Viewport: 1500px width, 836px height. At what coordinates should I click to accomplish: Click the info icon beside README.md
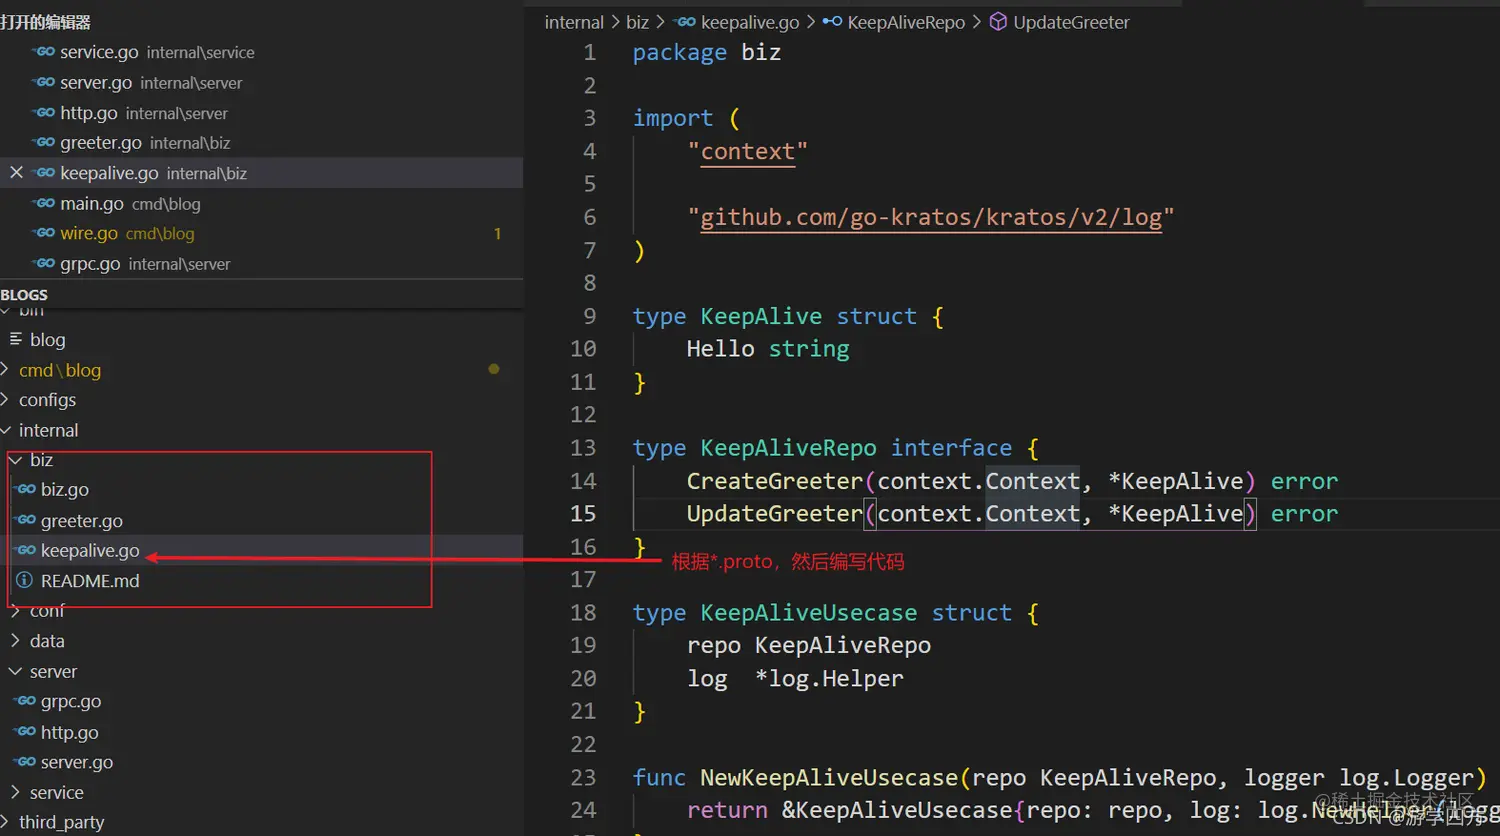coord(24,580)
